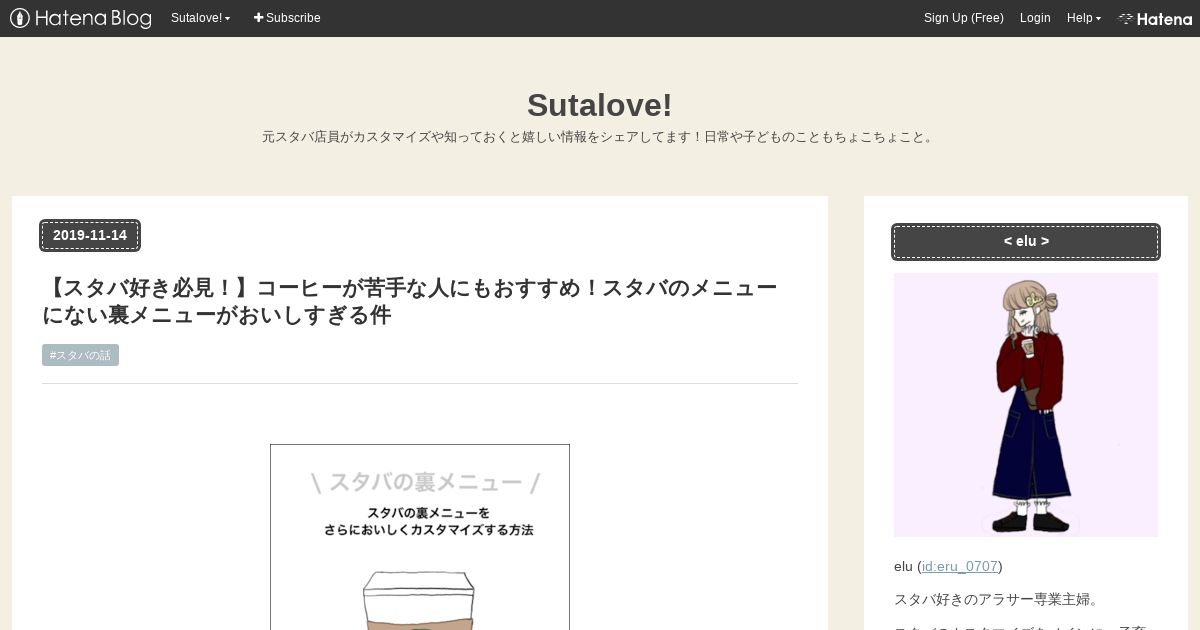Expand the Help dropdown
The height and width of the screenshot is (630, 1200).
[1084, 18]
